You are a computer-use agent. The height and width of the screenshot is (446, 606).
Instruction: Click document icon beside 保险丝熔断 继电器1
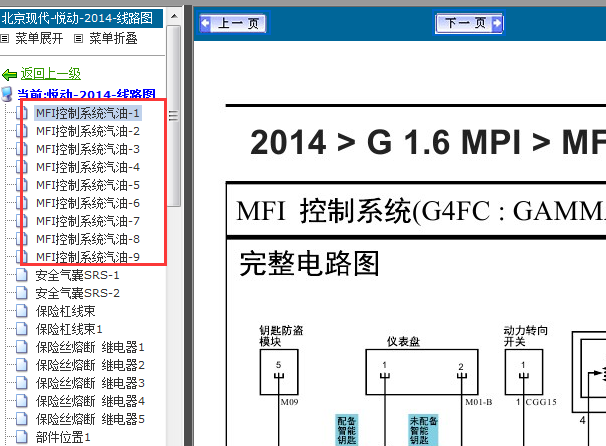[22, 347]
